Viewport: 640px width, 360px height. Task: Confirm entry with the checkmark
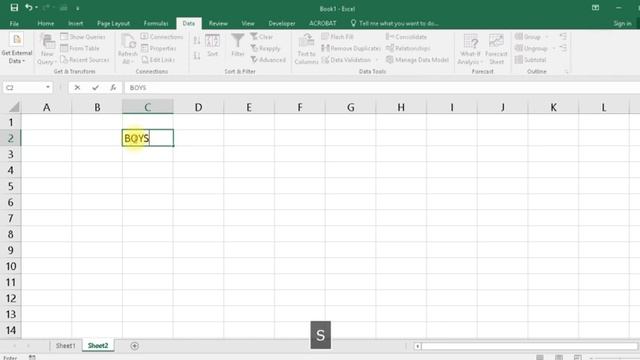coord(96,87)
